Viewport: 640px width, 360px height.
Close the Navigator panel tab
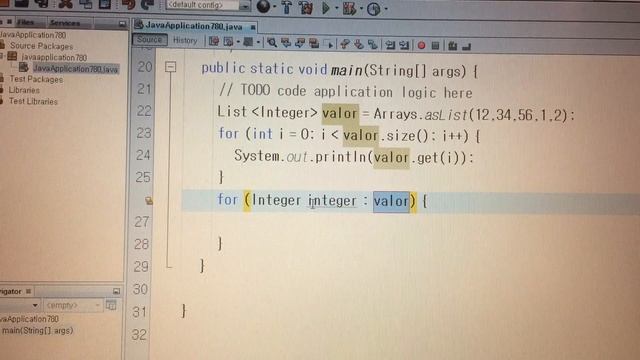click(29, 291)
